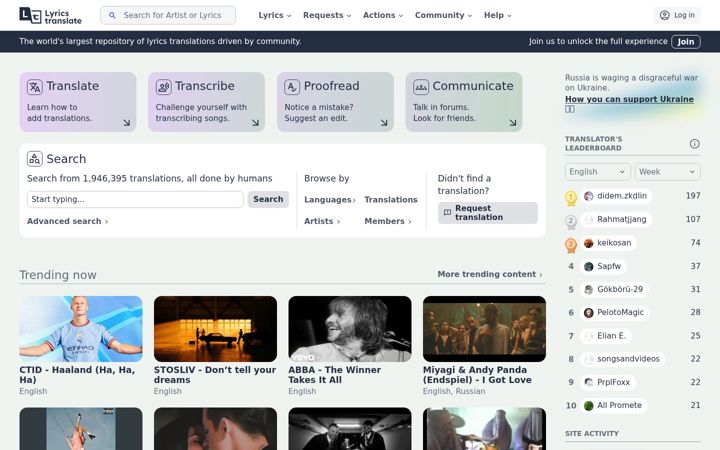Open the Requests menu
The height and width of the screenshot is (450, 720).
pyautogui.click(x=327, y=15)
